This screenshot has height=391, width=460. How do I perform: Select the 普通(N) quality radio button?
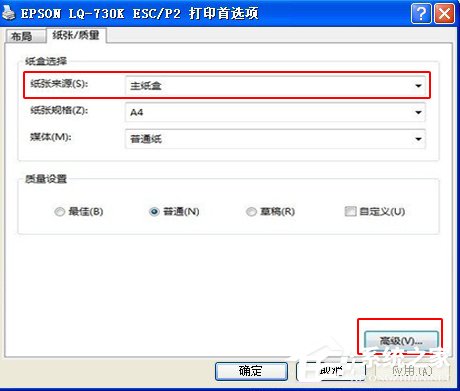154,212
